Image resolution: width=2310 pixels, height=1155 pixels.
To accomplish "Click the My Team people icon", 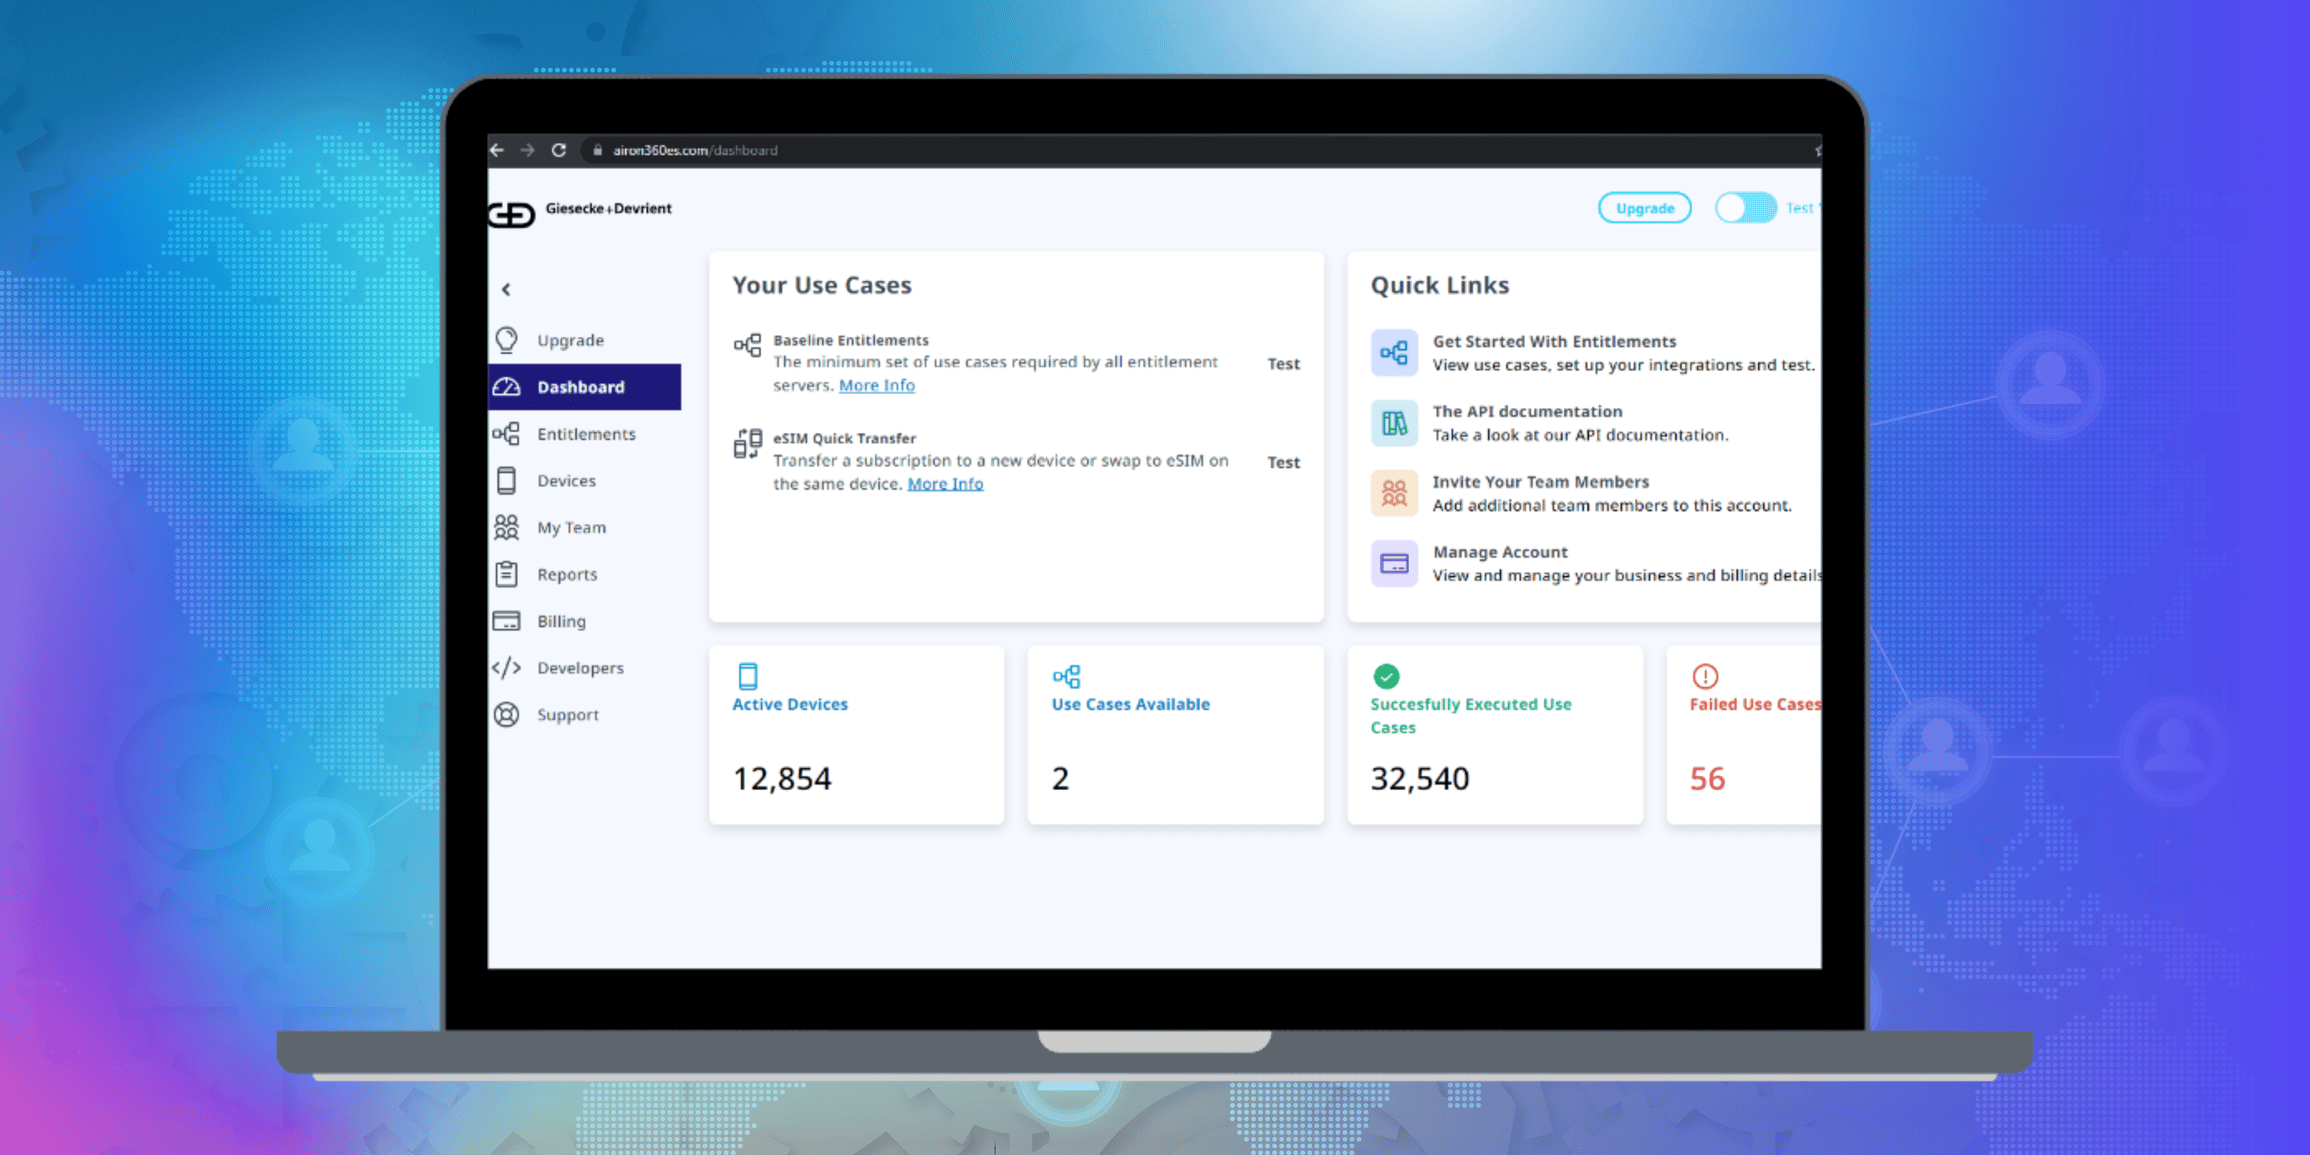I will 508,527.
